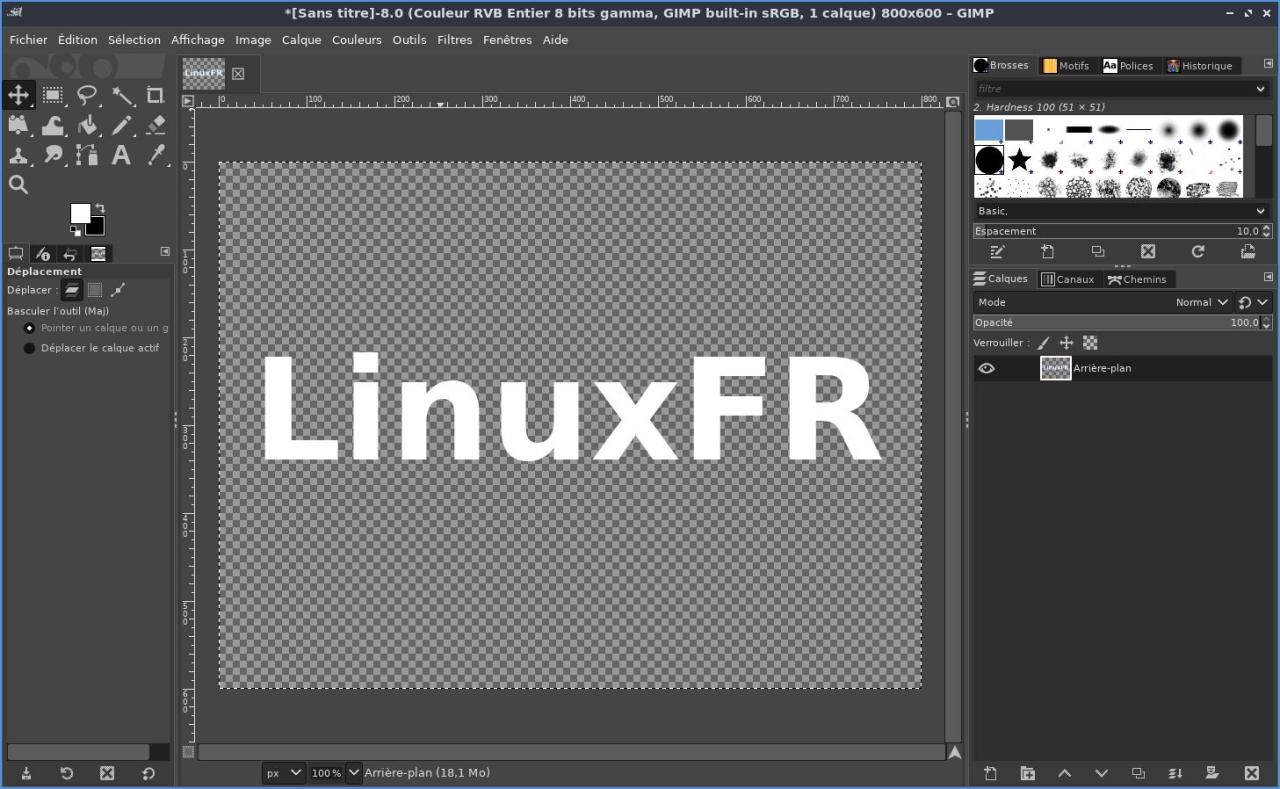This screenshot has width=1280, height=789.
Task: Open the Tool Options tab
Action: (x=16, y=253)
